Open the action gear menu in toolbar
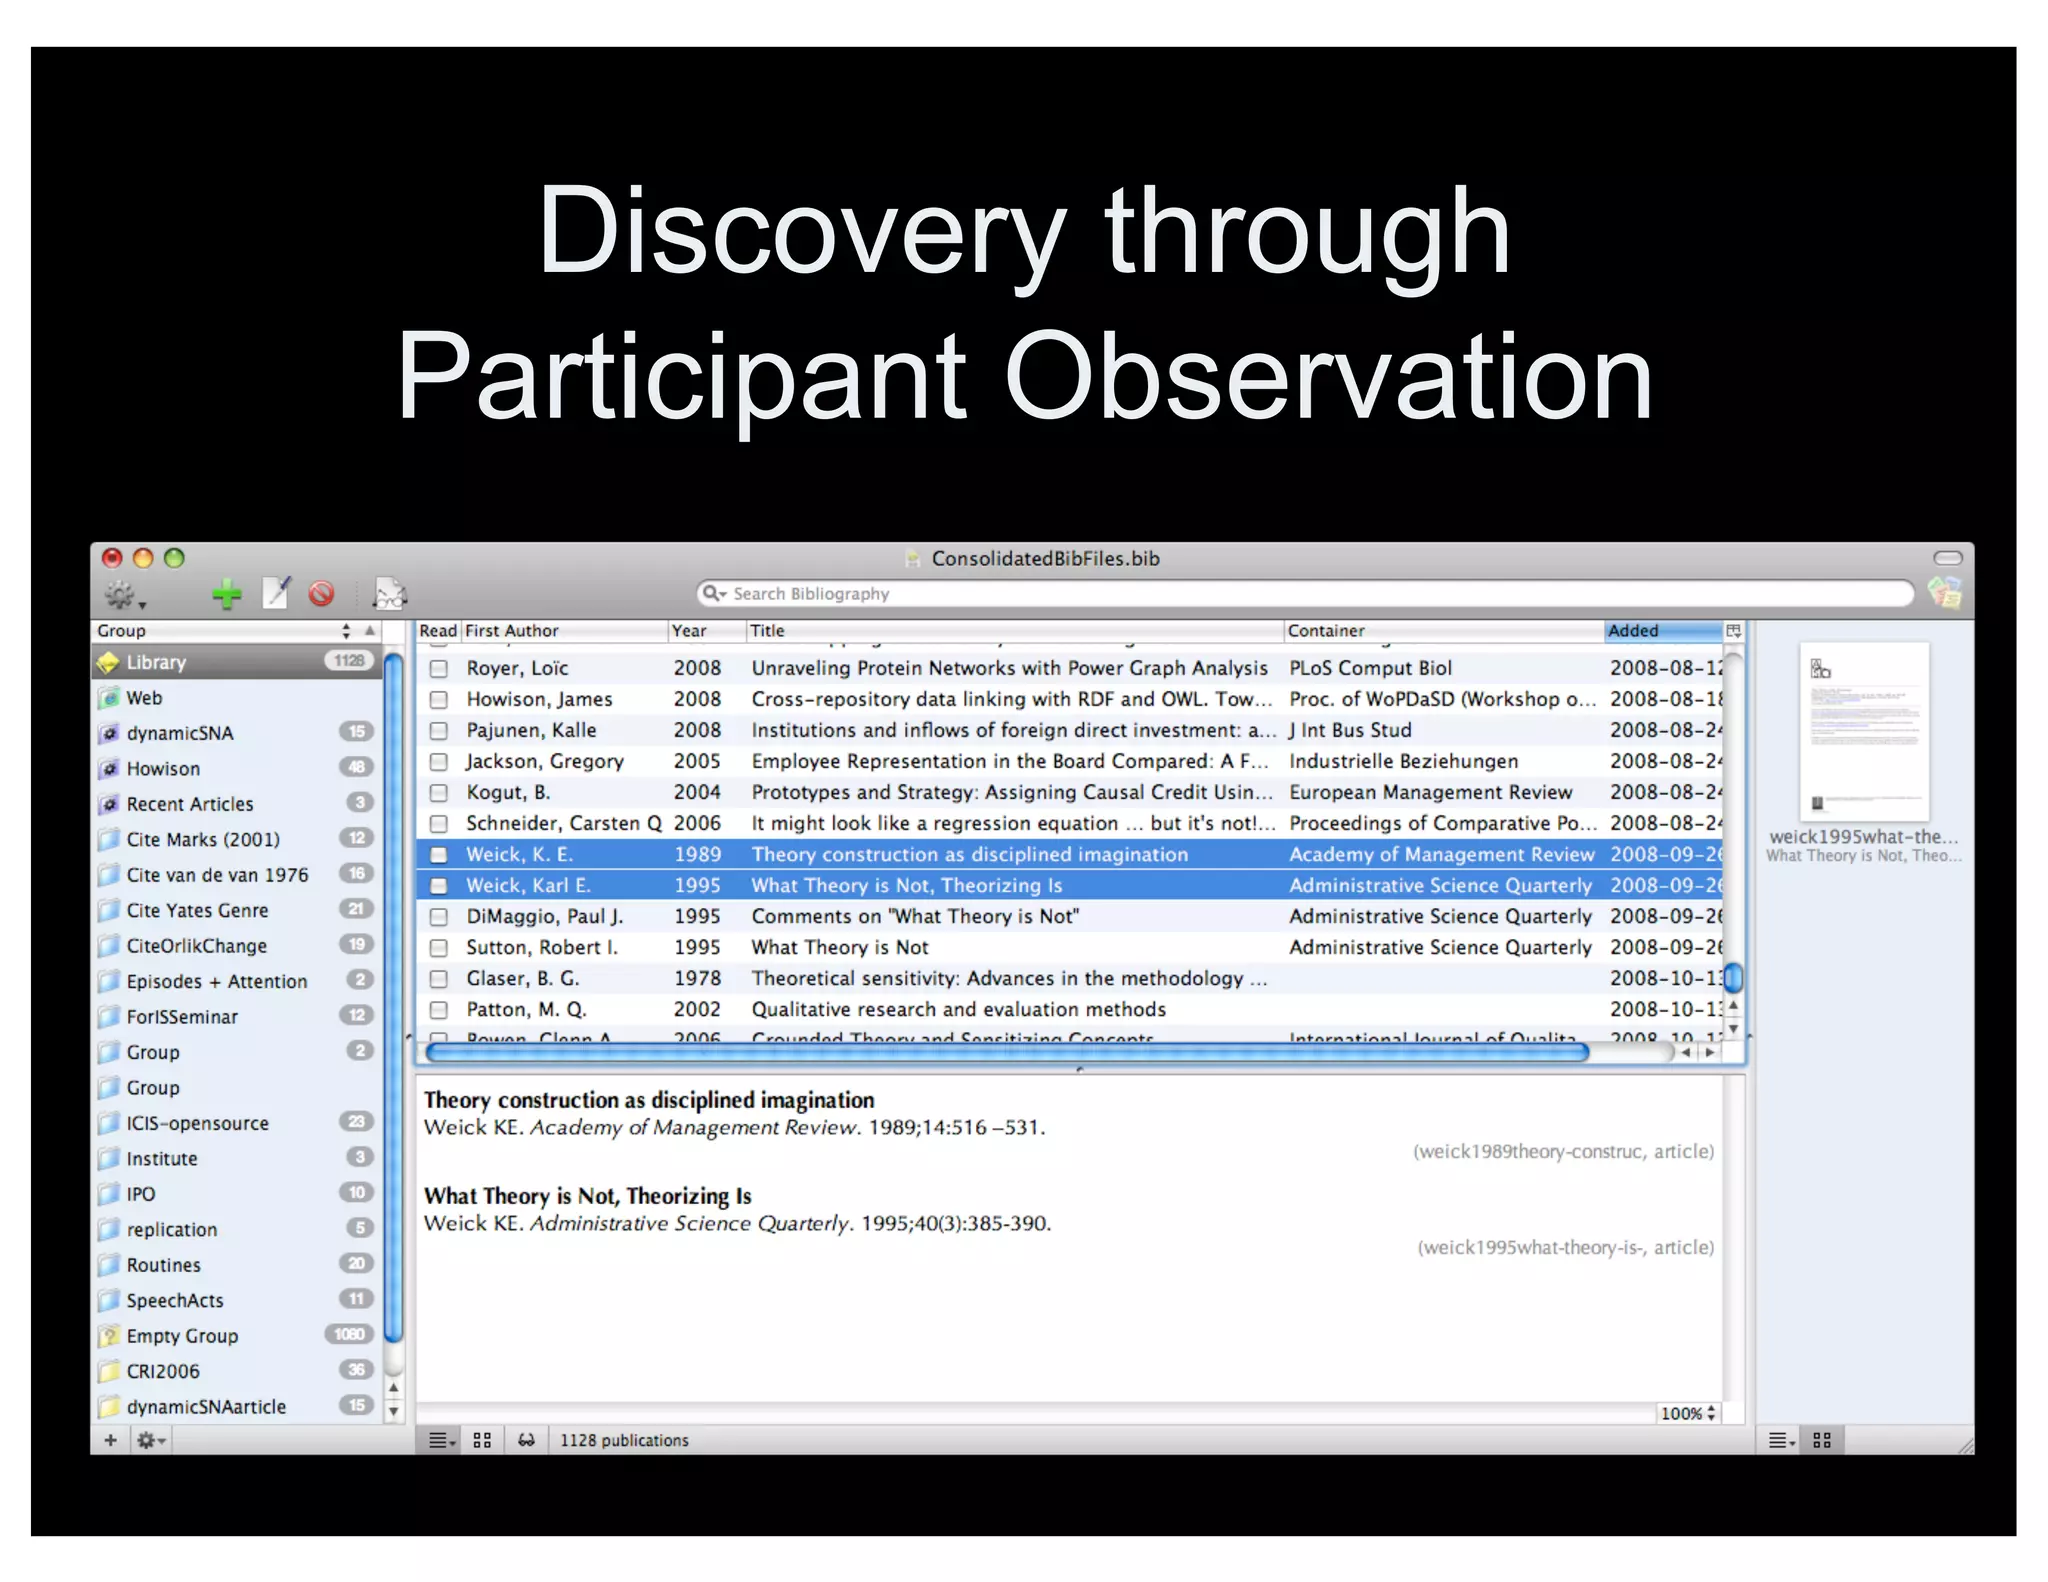The image size is (2048, 1582). coord(125,594)
